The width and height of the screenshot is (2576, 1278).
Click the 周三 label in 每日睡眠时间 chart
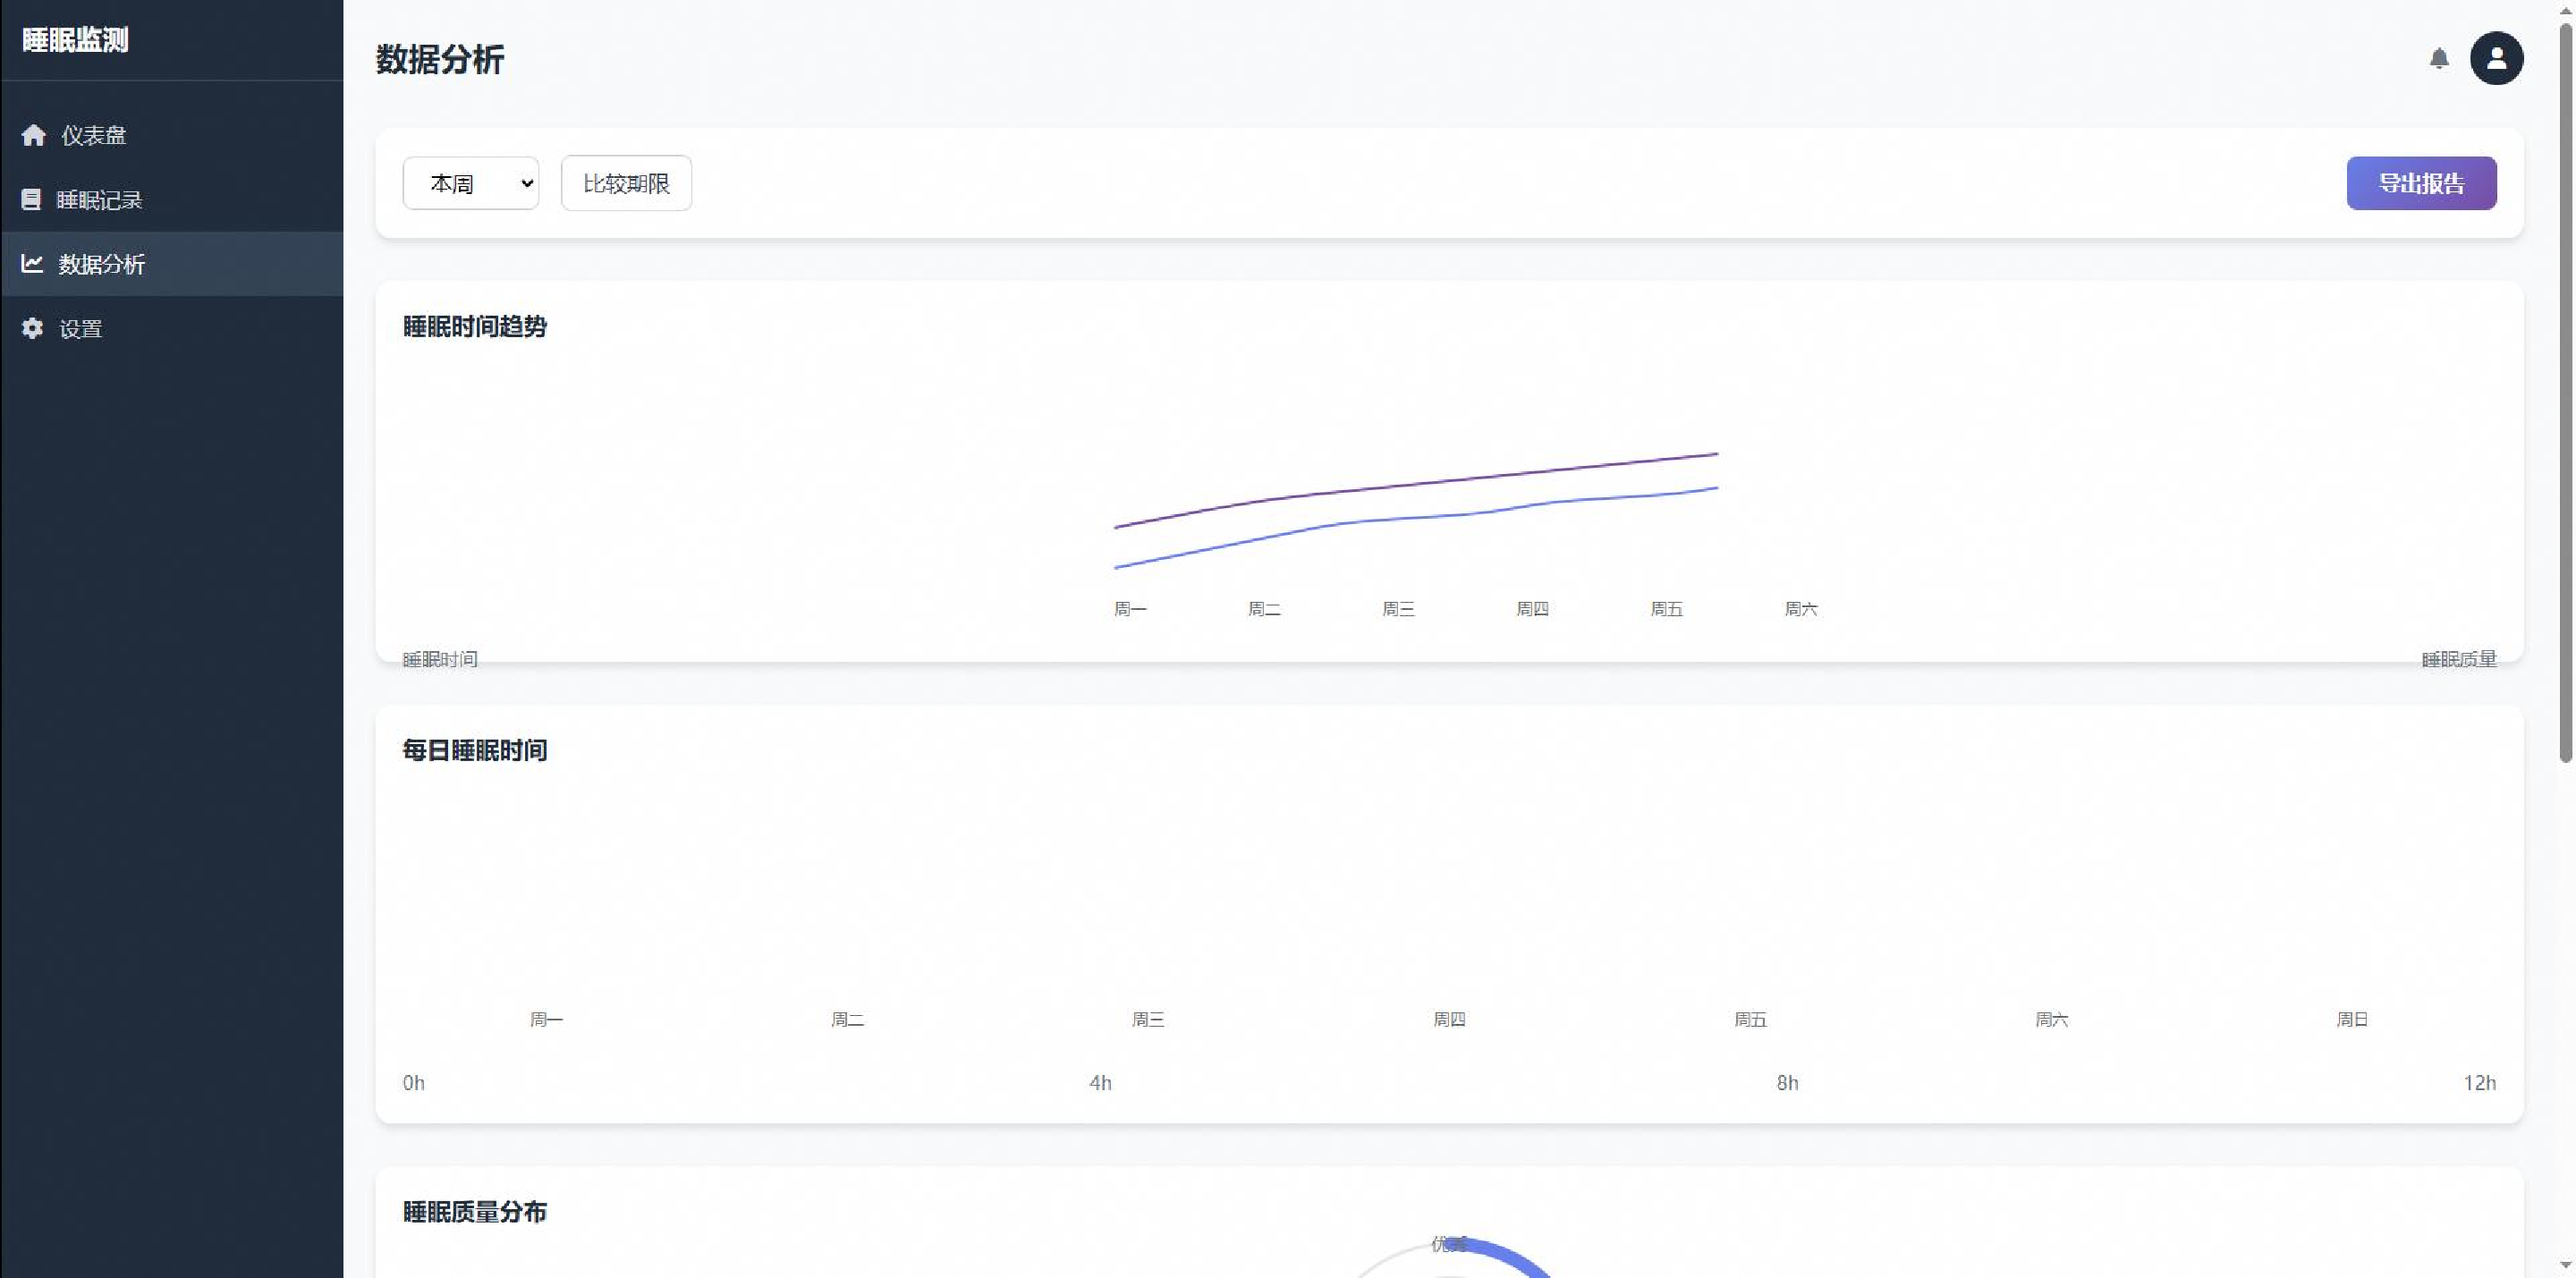1148,1019
